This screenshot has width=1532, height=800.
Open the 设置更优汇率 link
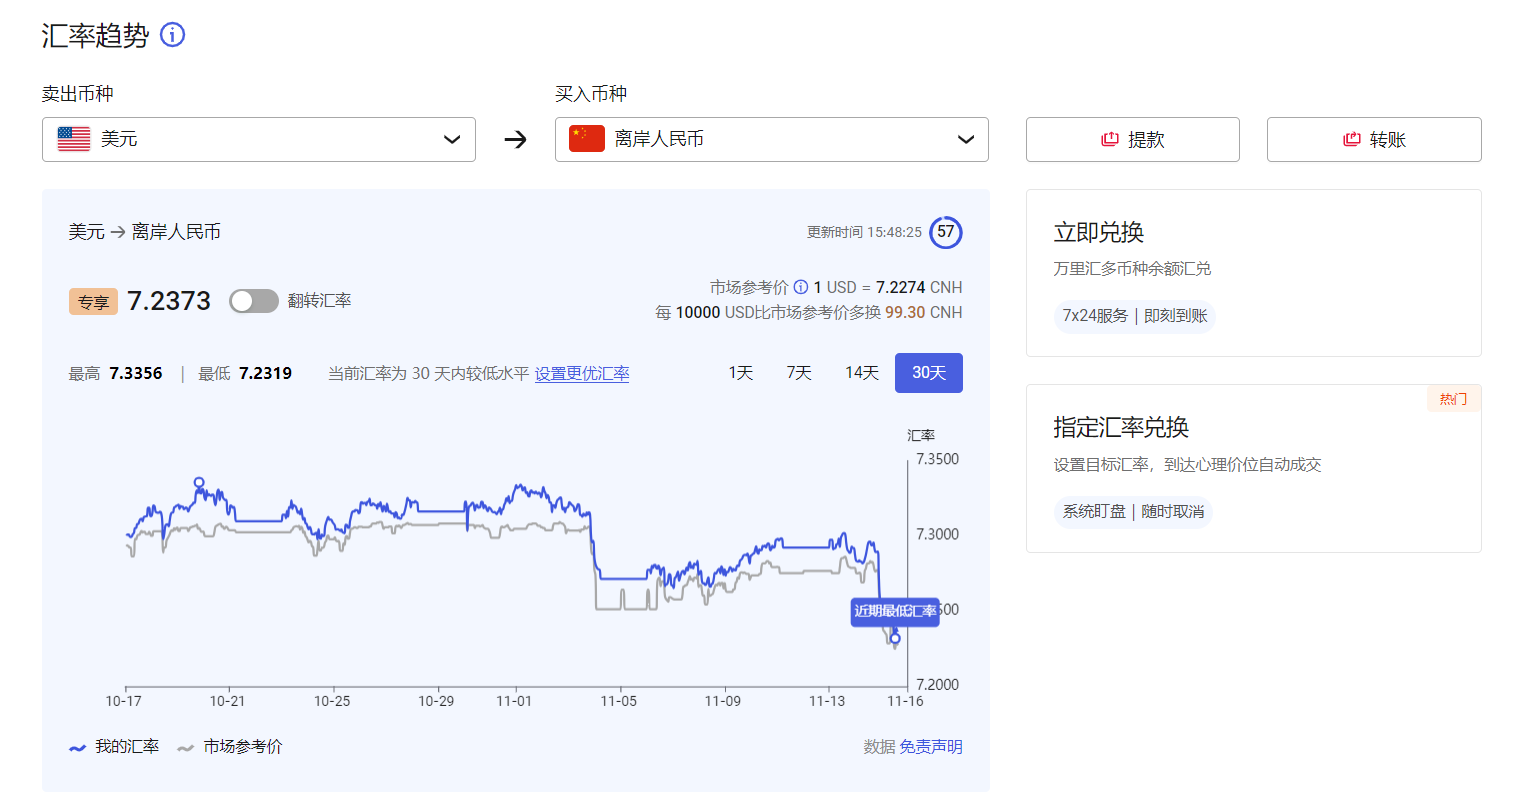click(x=582, y=373)
